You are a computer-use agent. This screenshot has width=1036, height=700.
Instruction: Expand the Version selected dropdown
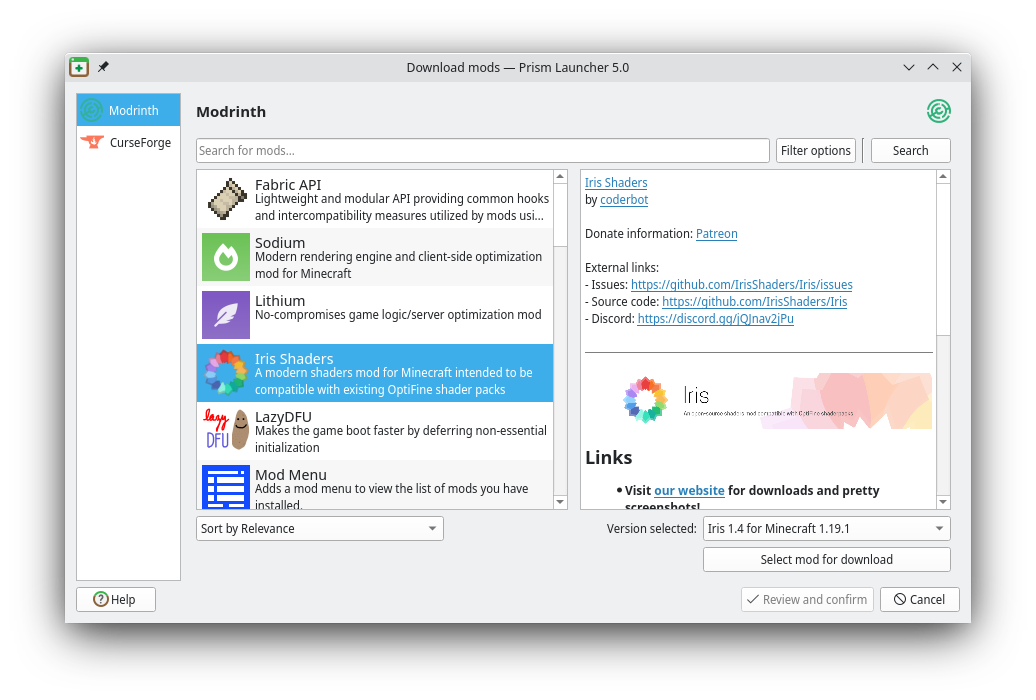pyautogui.click(x=826, y=529)
